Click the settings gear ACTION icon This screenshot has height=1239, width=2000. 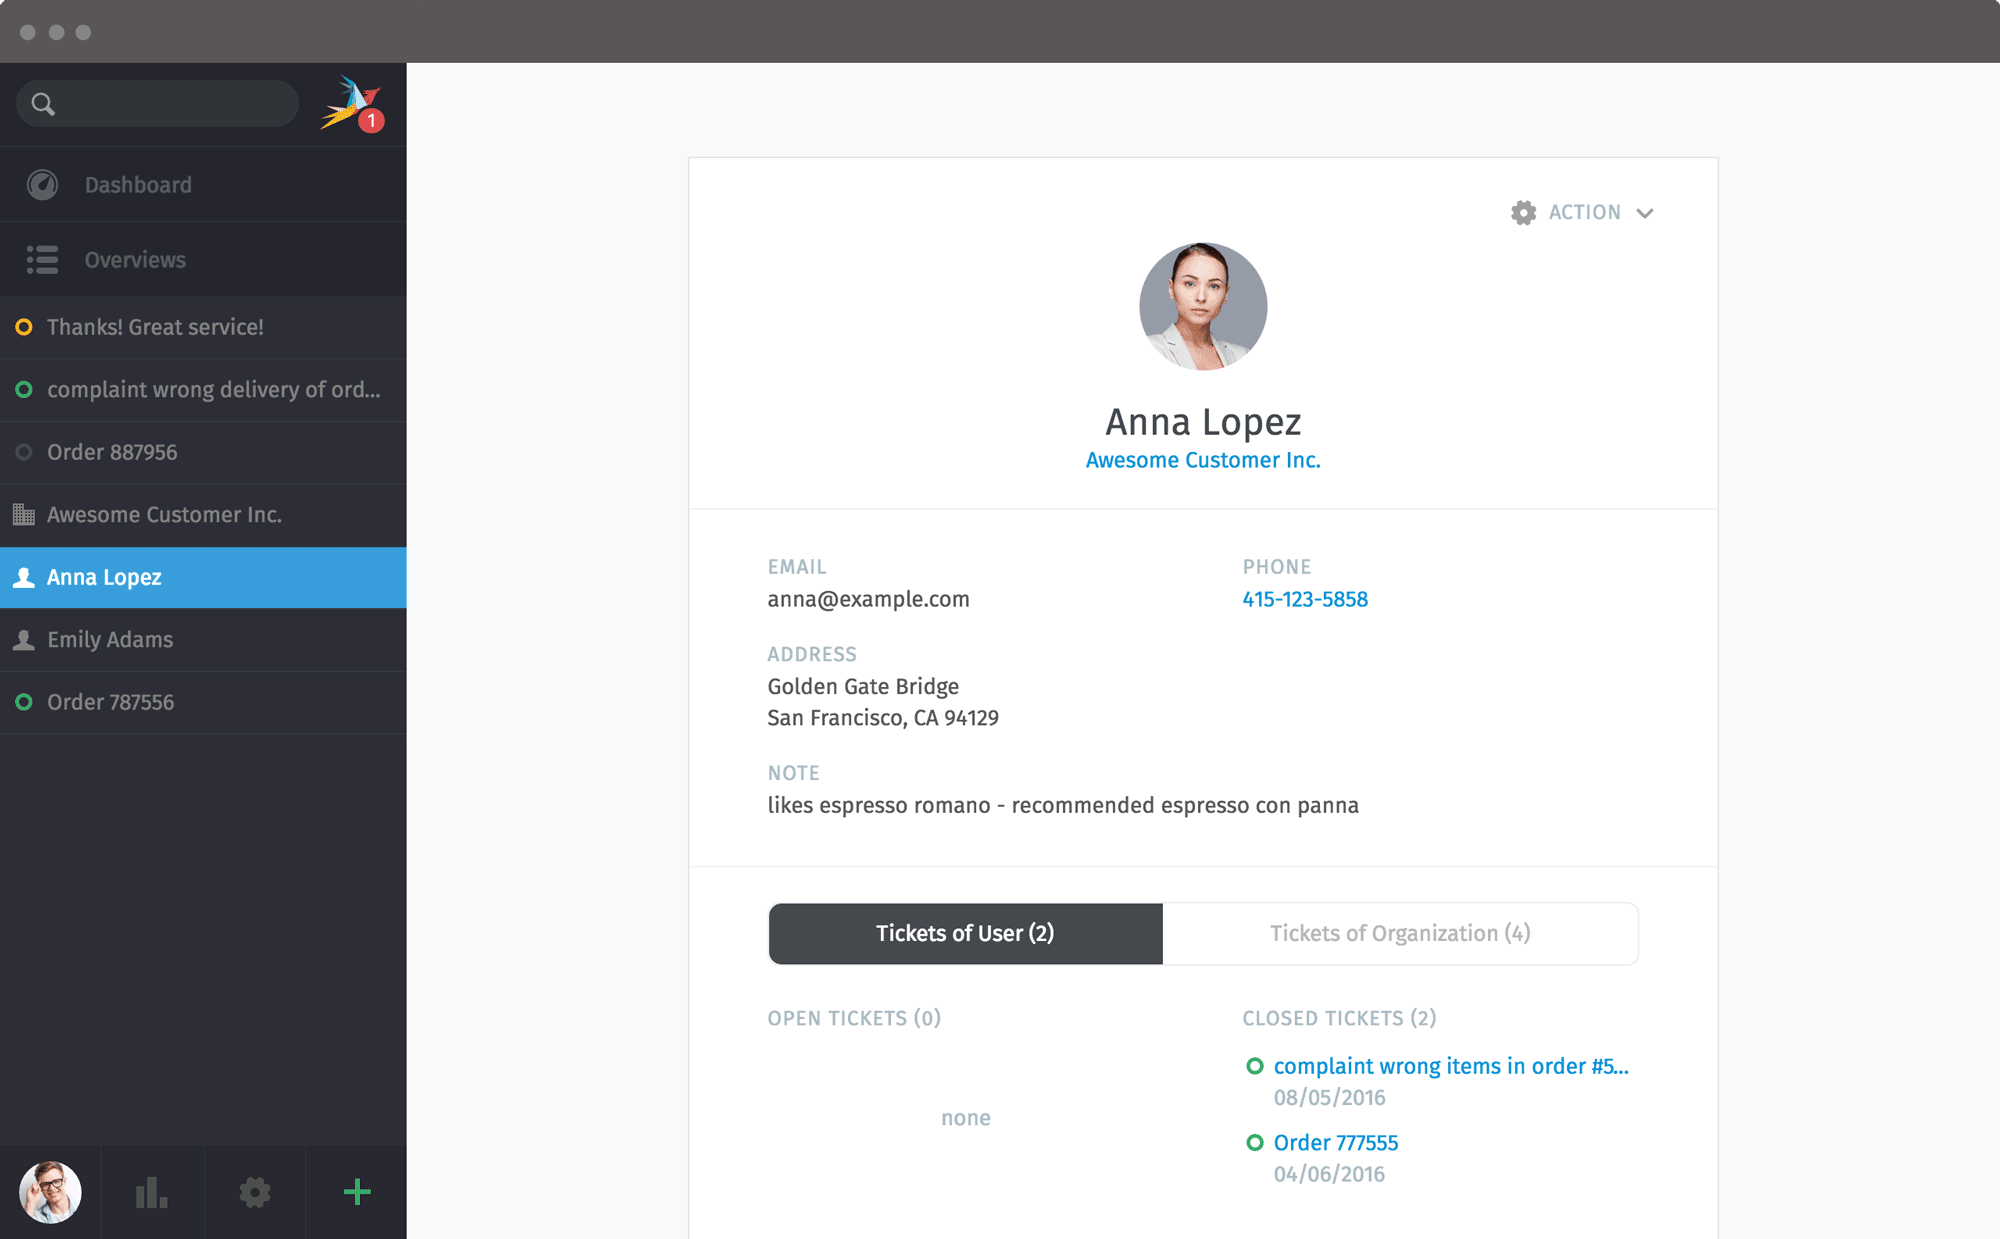(x=1523, y=212)
